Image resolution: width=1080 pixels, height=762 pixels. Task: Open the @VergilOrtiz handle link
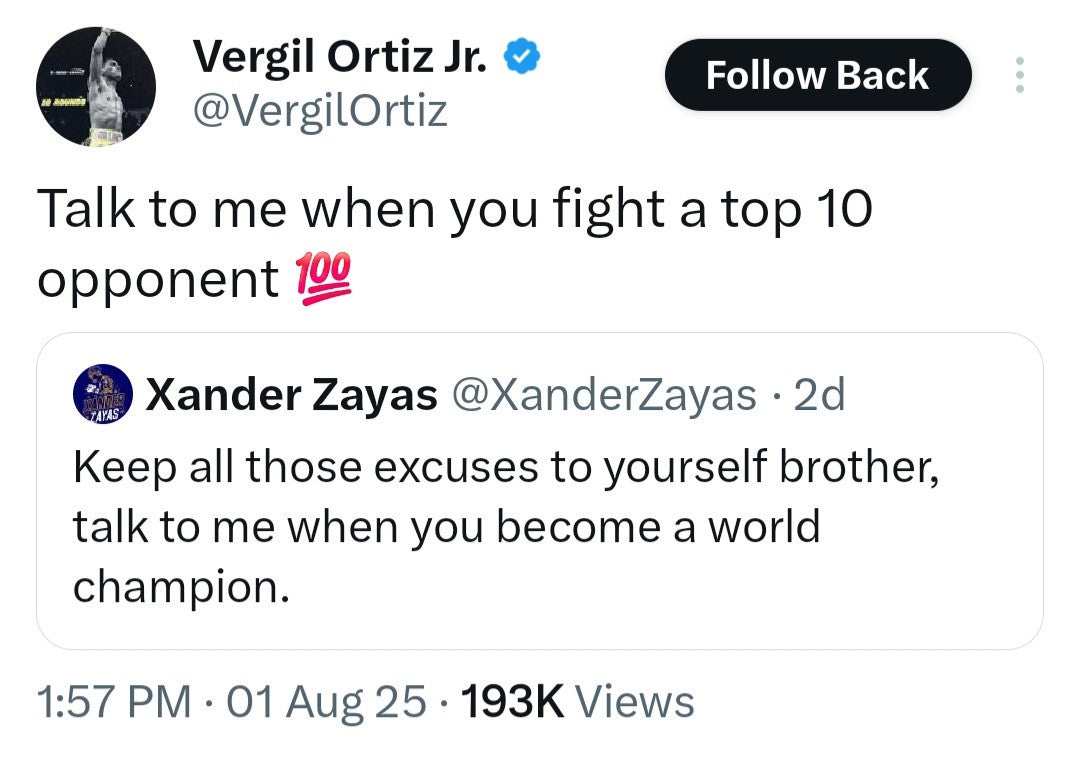tap(320, 111)
